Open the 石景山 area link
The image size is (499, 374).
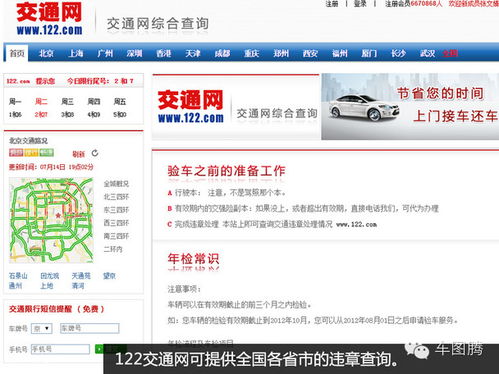point(18,276)
